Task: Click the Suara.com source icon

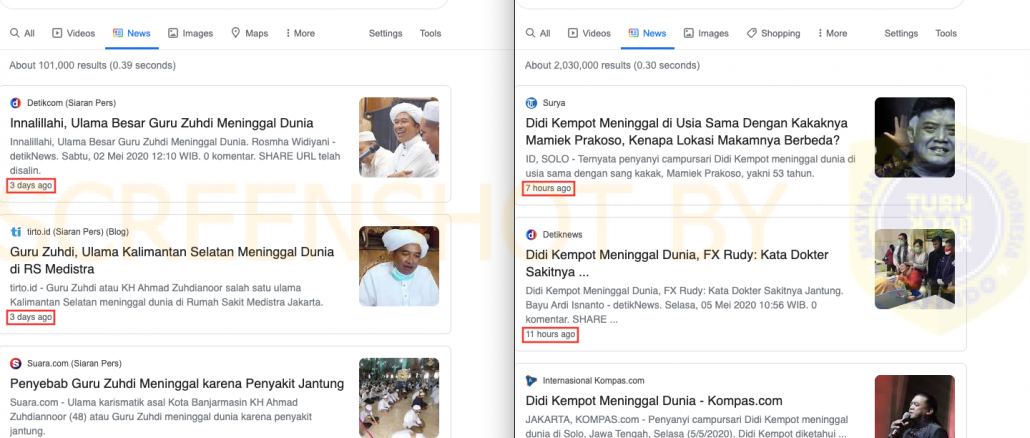Action: 16,363
